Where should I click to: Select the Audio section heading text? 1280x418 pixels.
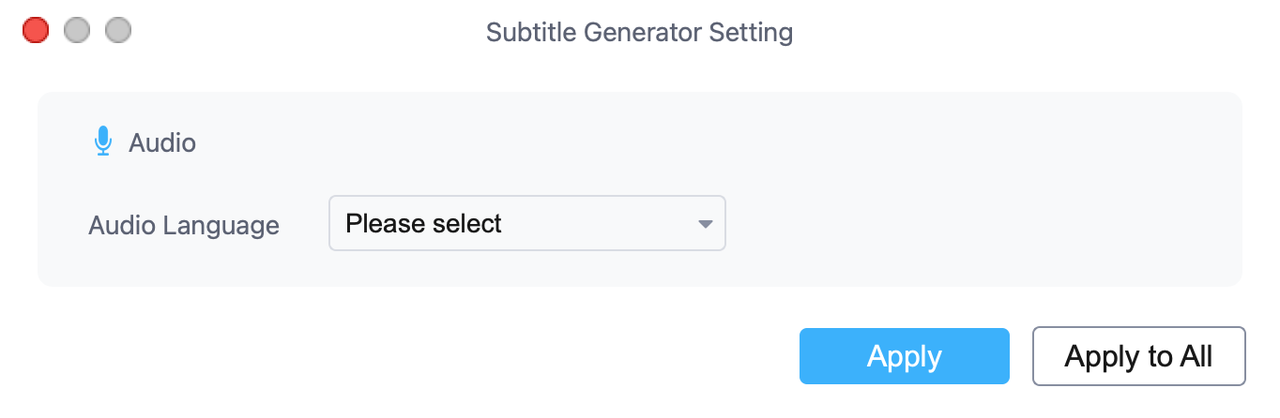pyautogui.click(x=162, y=143)
